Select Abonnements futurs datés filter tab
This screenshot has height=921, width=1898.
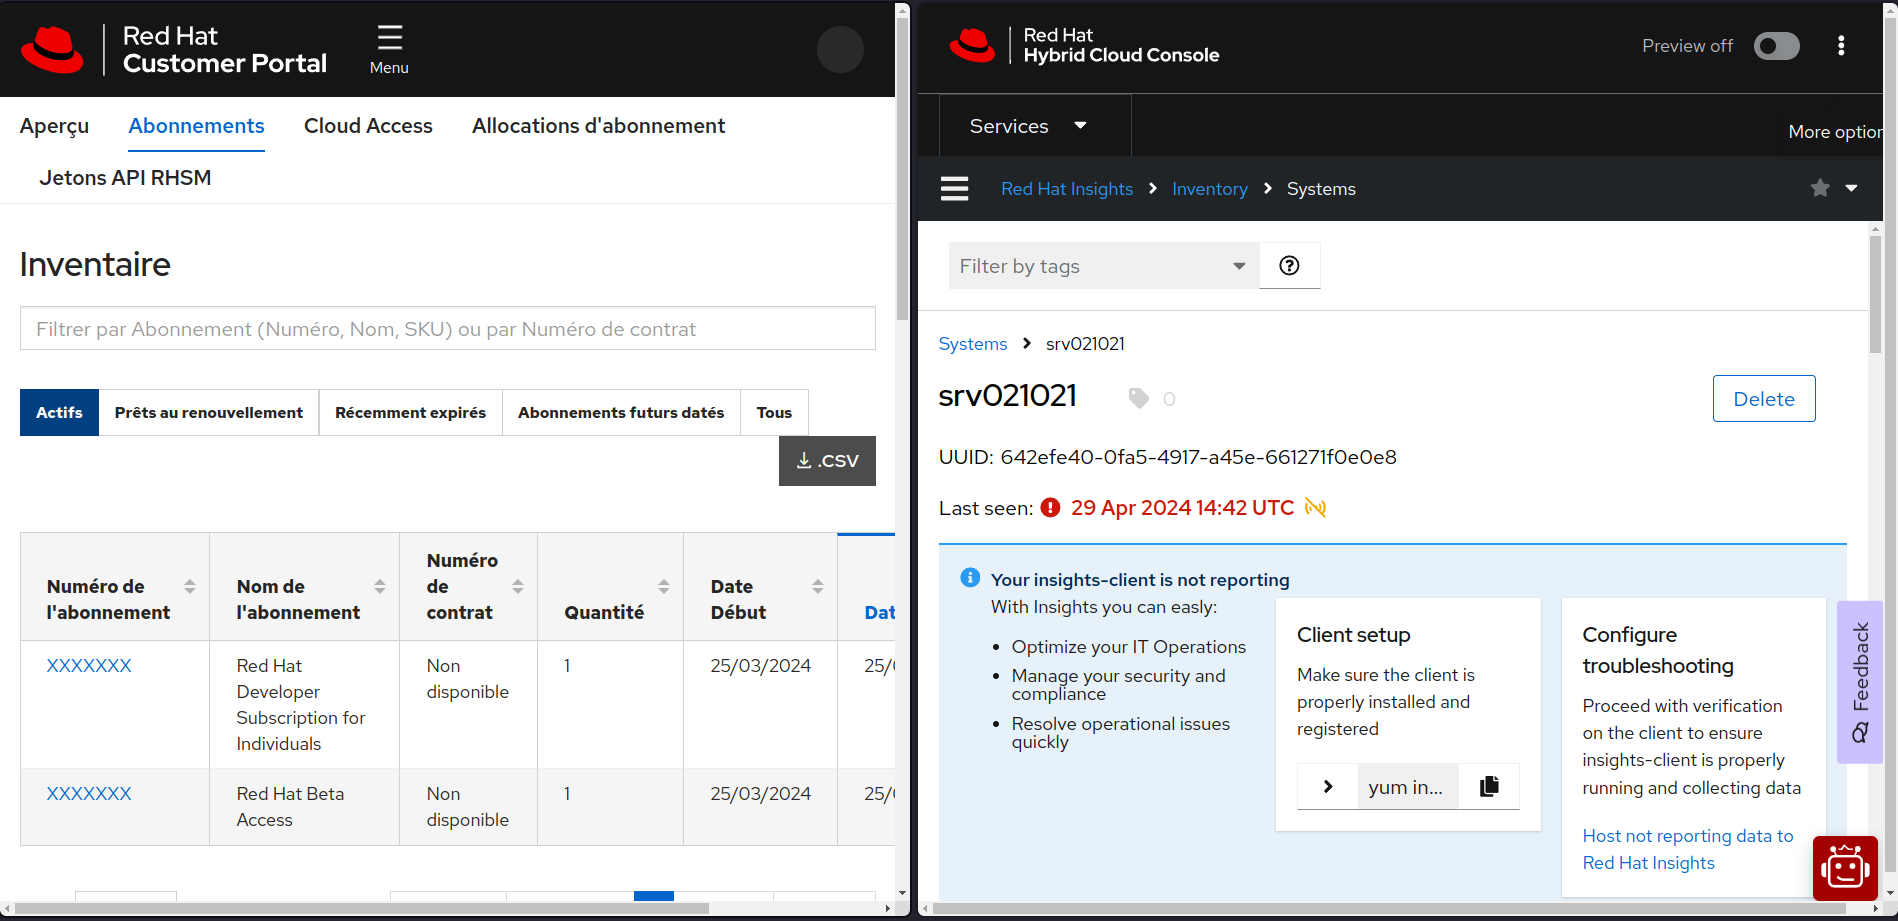click(x=621, y=412)
